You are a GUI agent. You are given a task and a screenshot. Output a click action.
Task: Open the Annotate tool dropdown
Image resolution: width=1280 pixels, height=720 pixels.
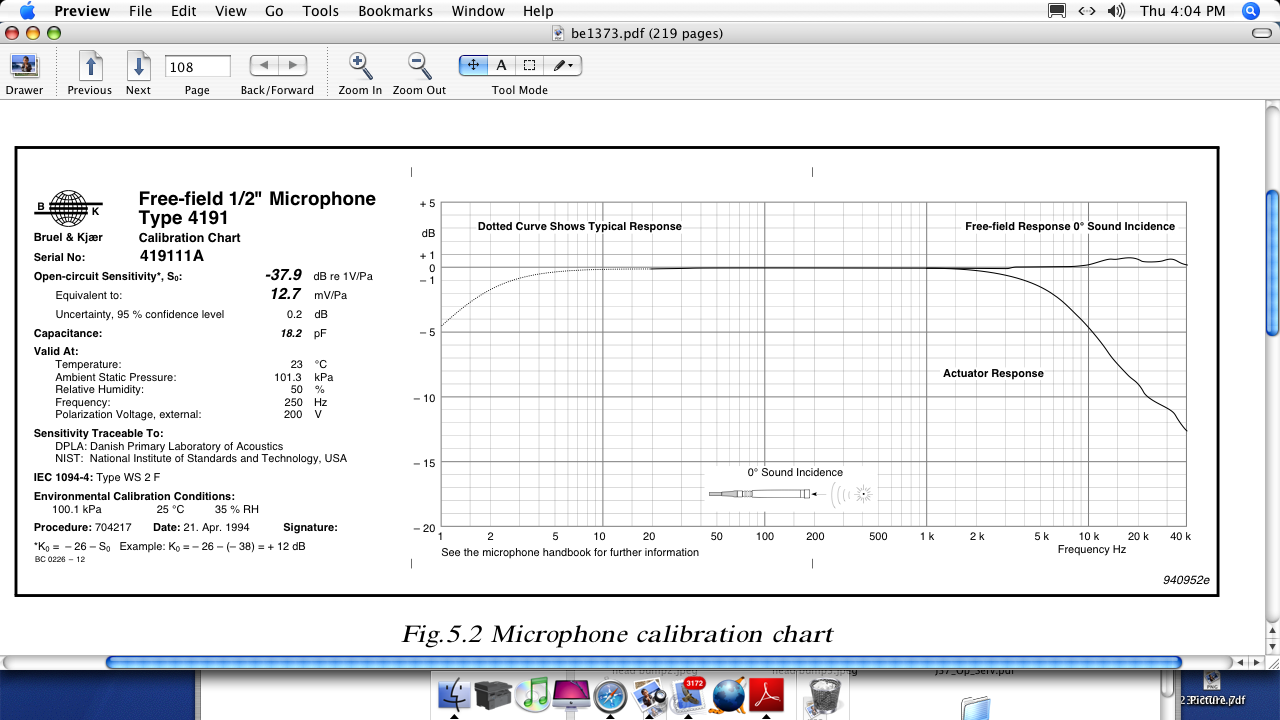[x=563, y=66]
